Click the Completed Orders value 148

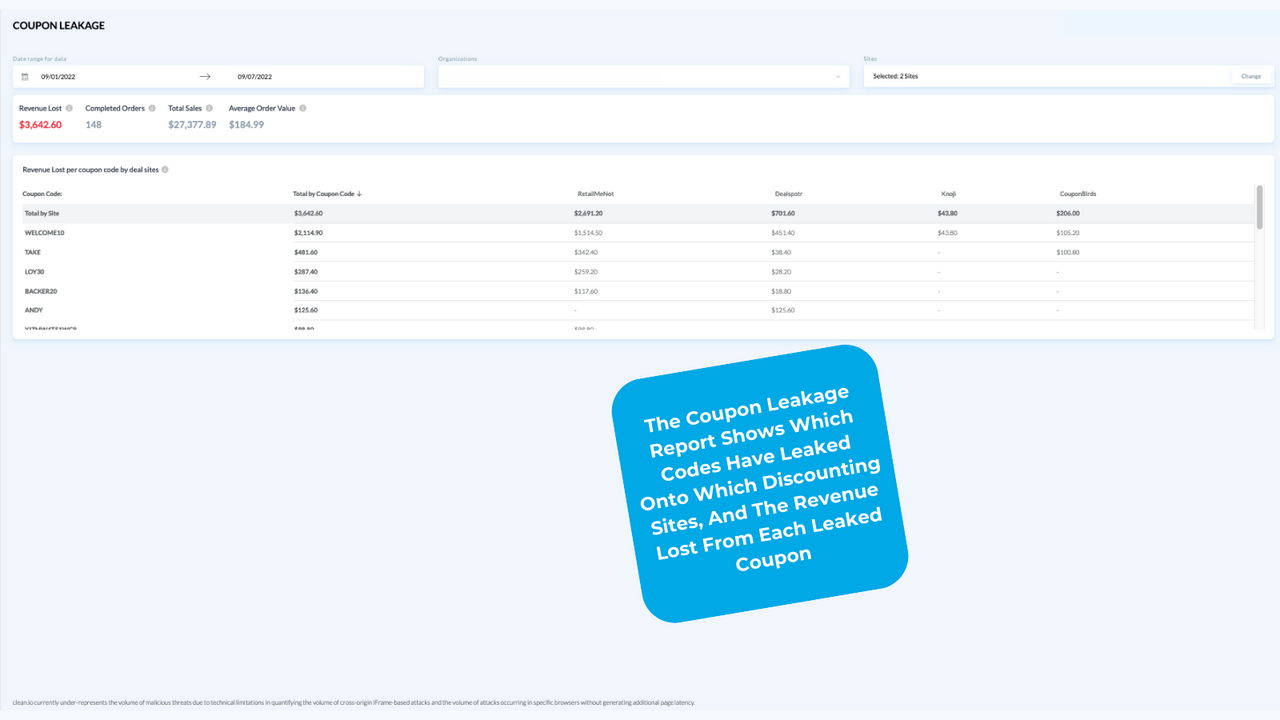93,125
